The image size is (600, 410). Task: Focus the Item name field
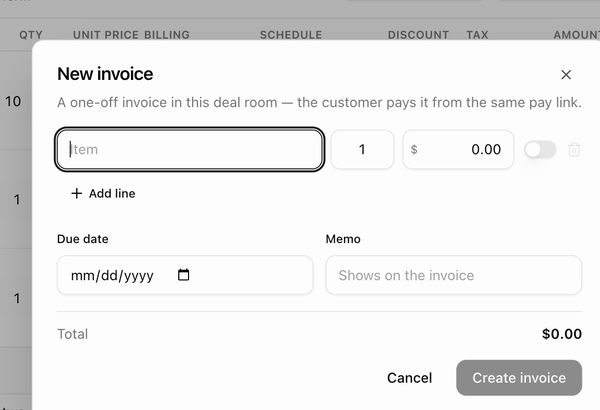click(190, 149)
